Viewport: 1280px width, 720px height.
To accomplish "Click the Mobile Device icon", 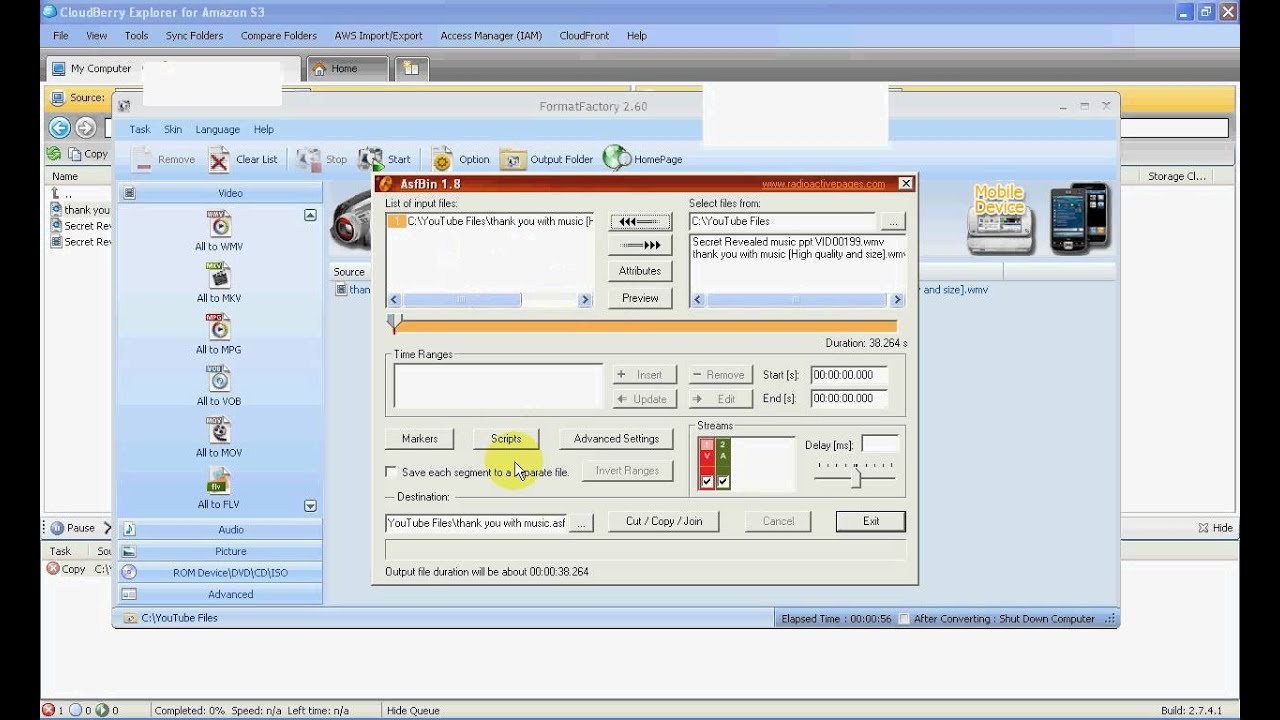I will (x=1001, y=218).
